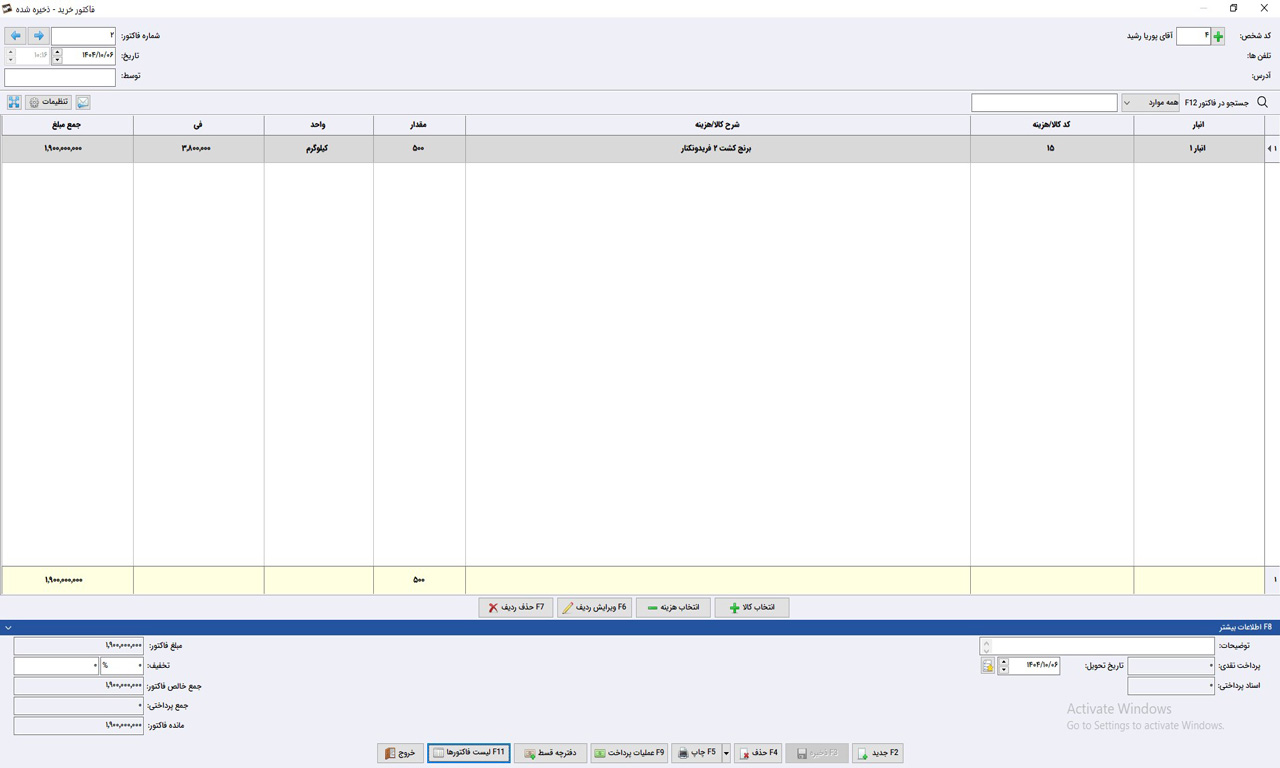
Task: Click F2 جدید new invoice button
Action: tap(878, 753)
